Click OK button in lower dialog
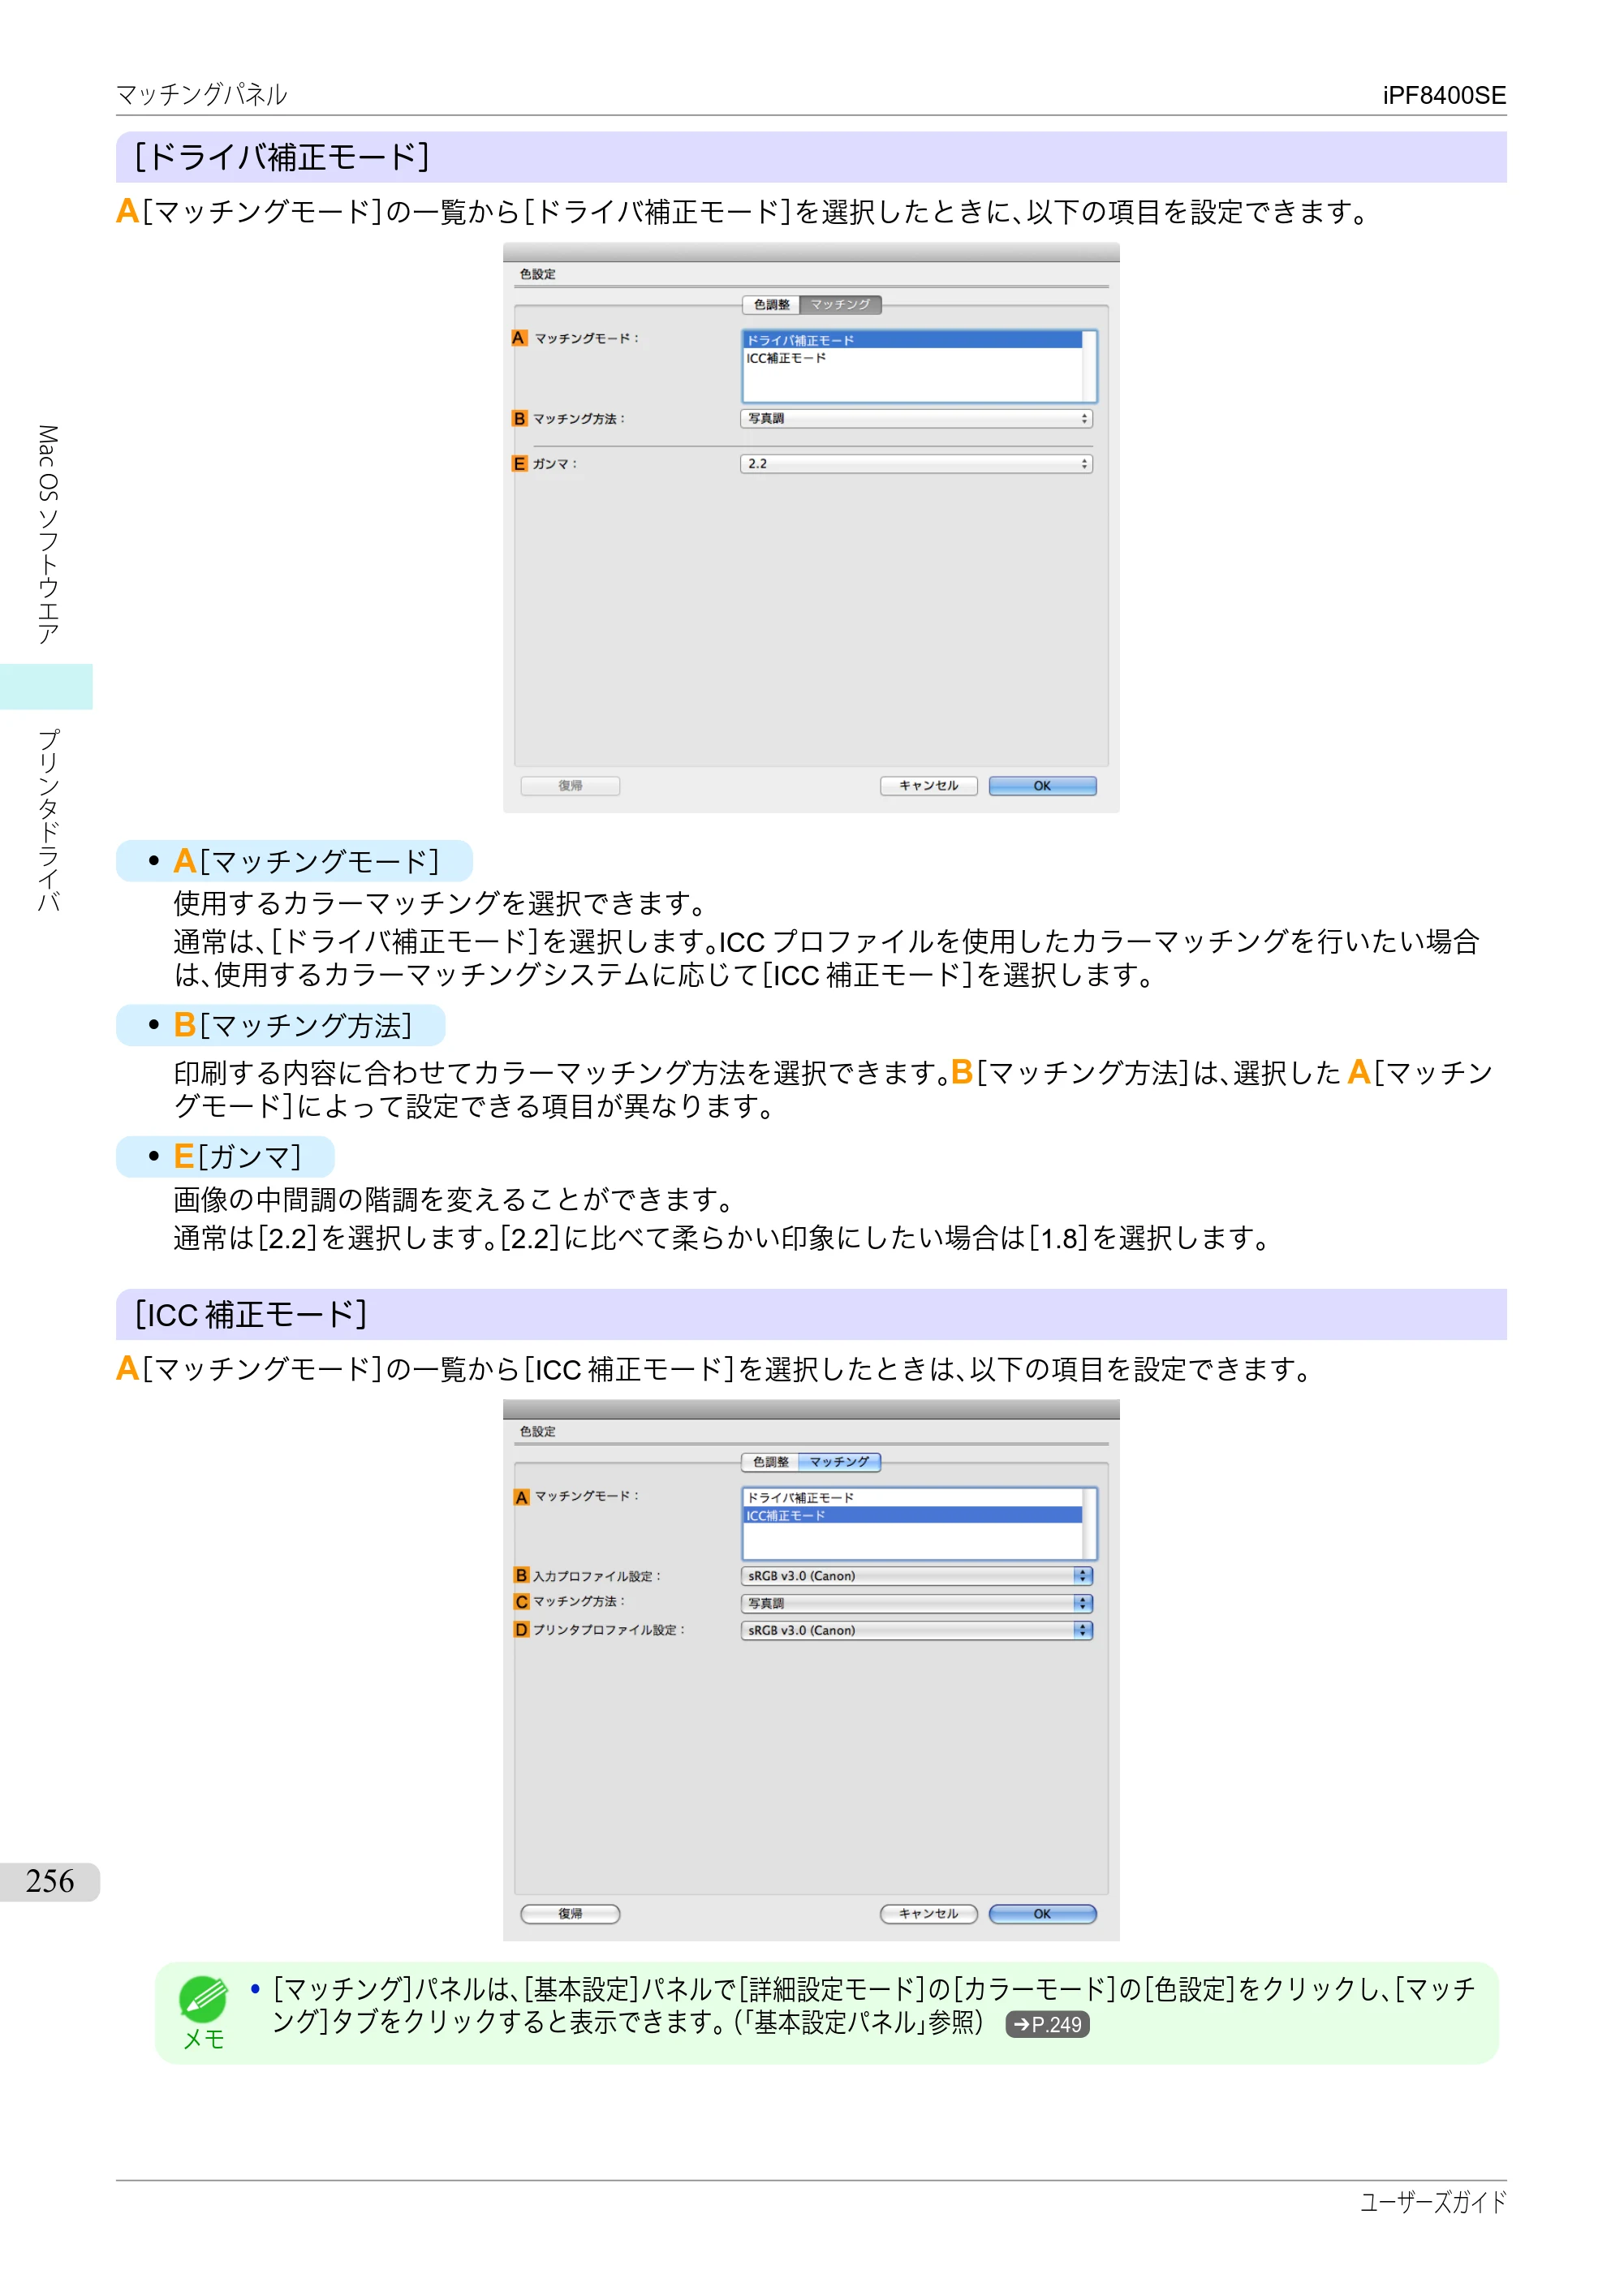 click(1042, 1914)
